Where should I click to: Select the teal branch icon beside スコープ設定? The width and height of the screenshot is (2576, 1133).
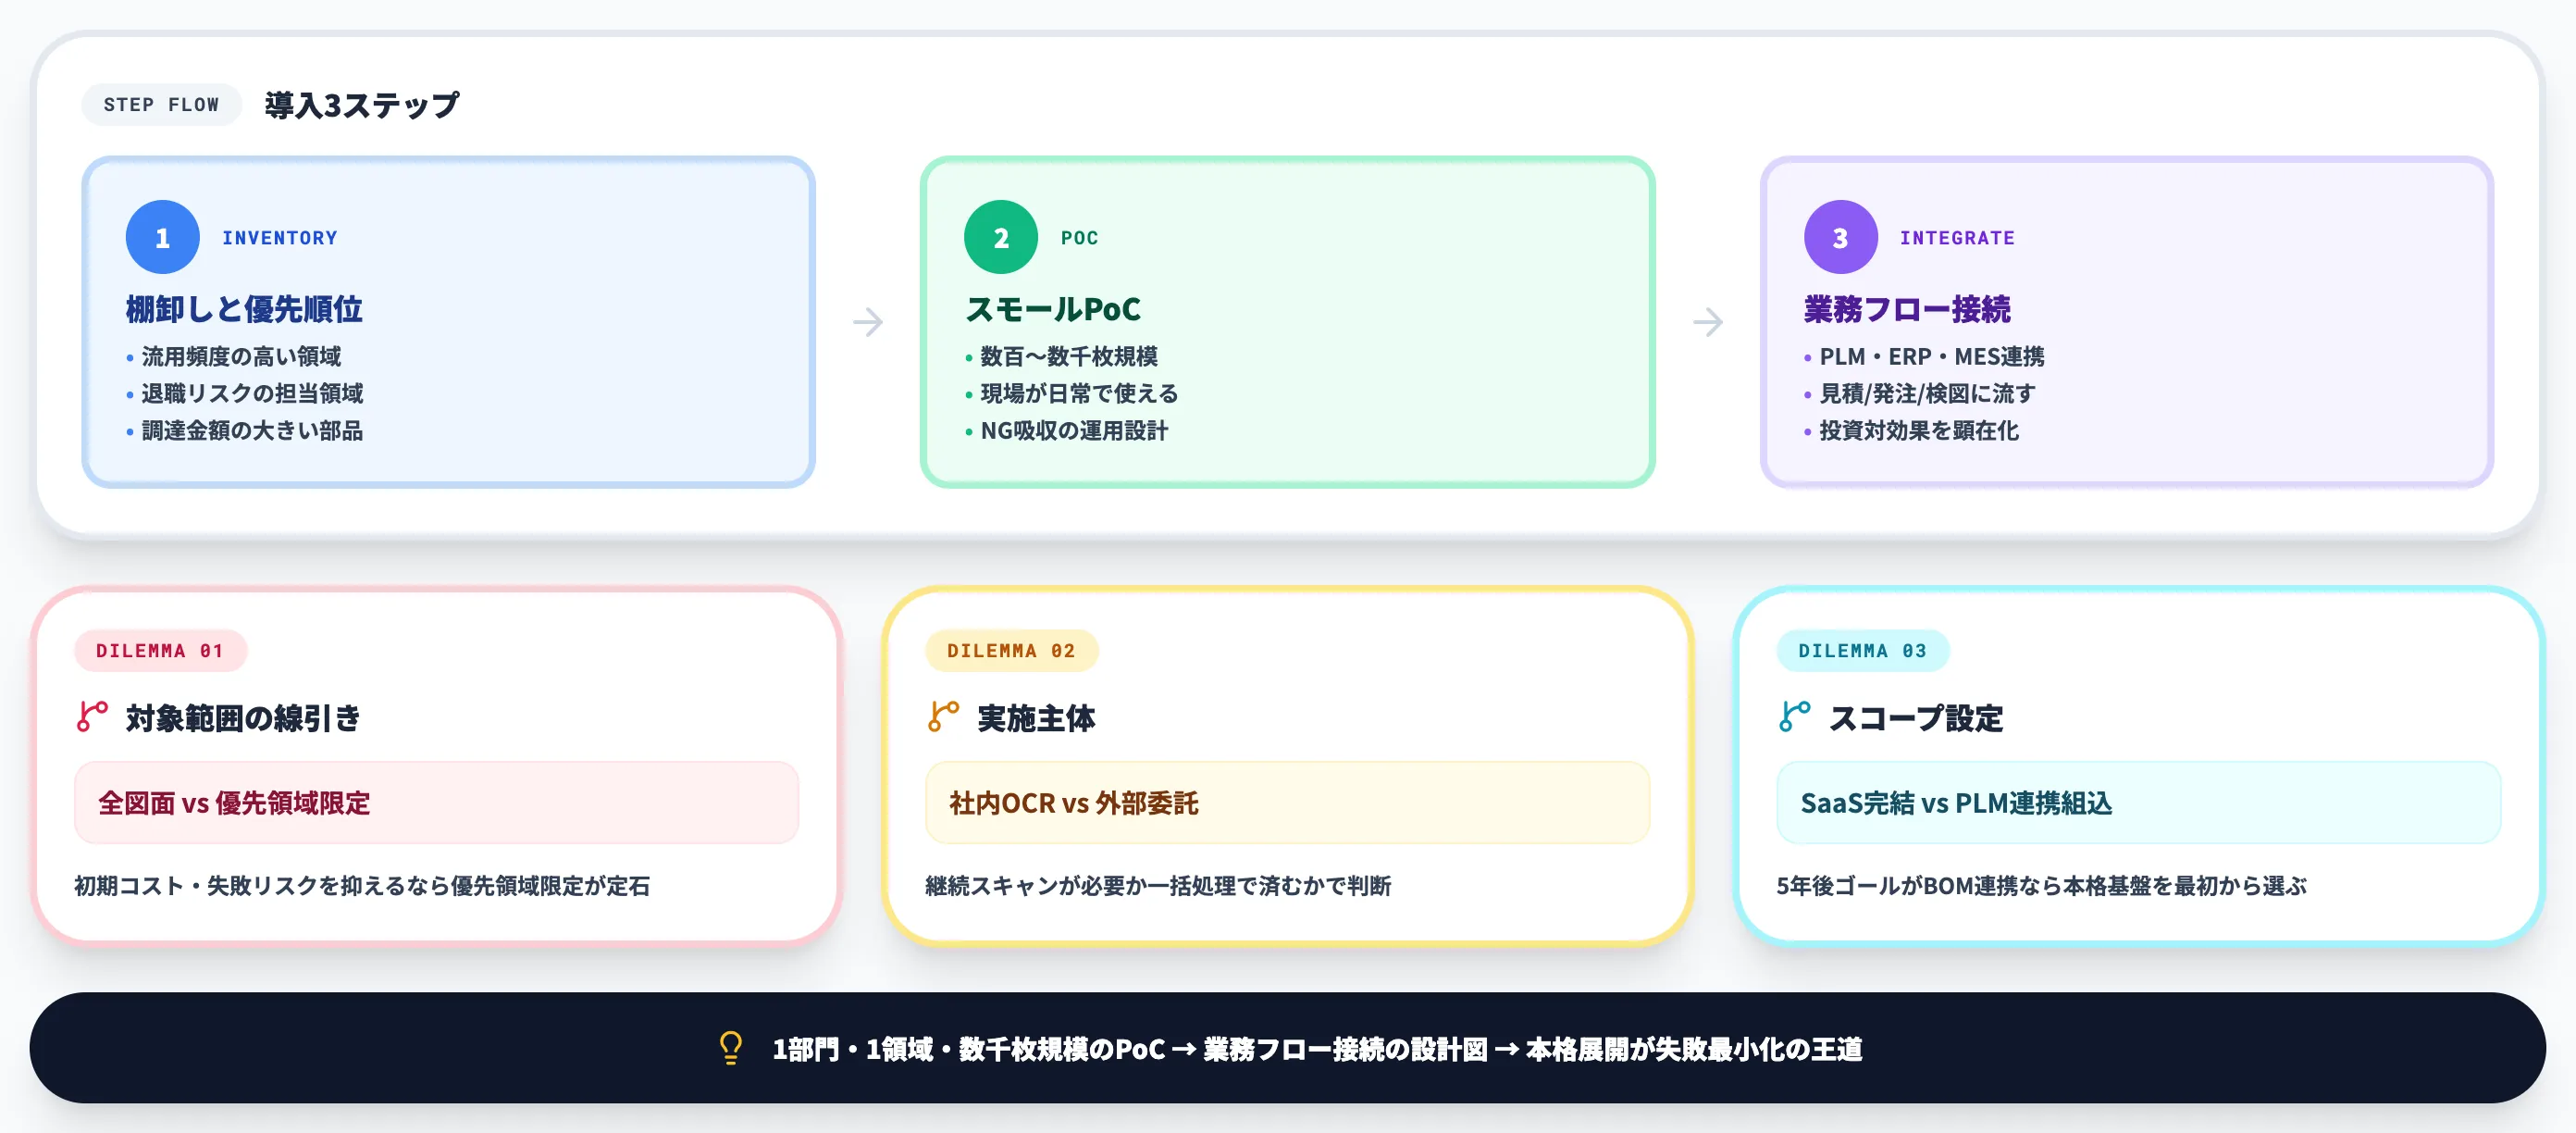[1793, 718]
